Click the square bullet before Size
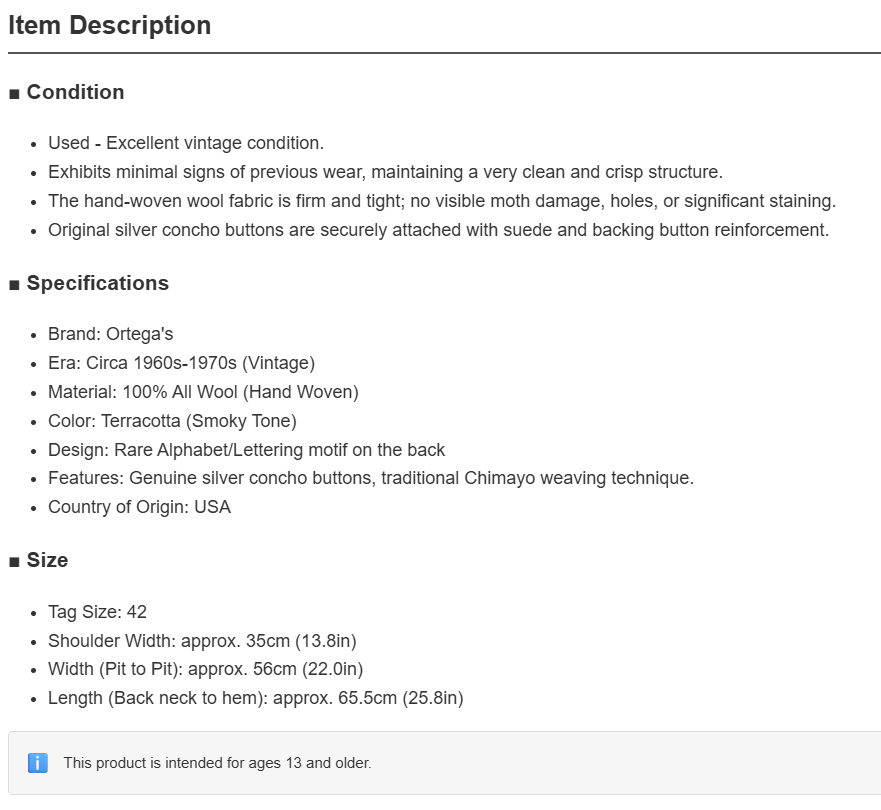Viewport: 881px width, 810px height. (x=15, y=562)
